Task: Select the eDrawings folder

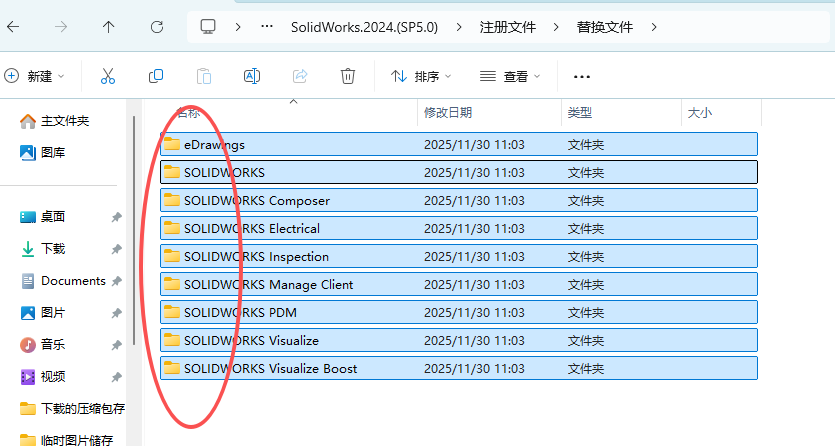Action: 459,144
